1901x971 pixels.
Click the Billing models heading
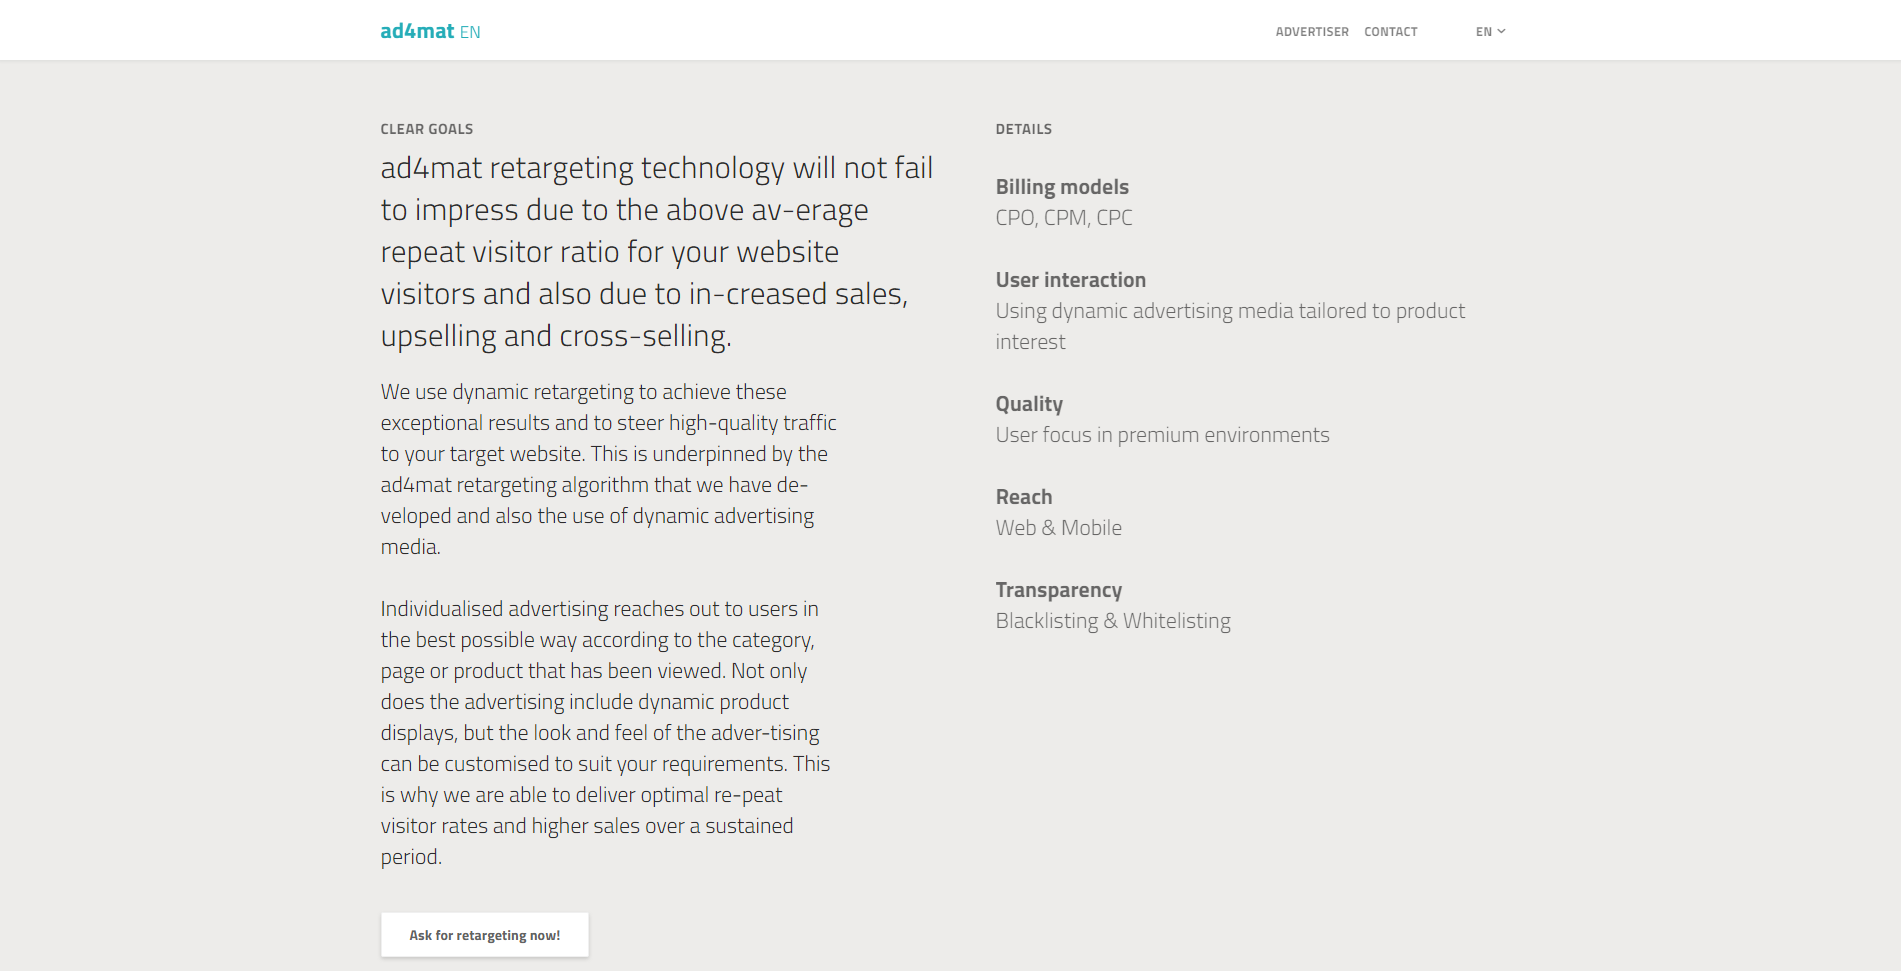1062,187
